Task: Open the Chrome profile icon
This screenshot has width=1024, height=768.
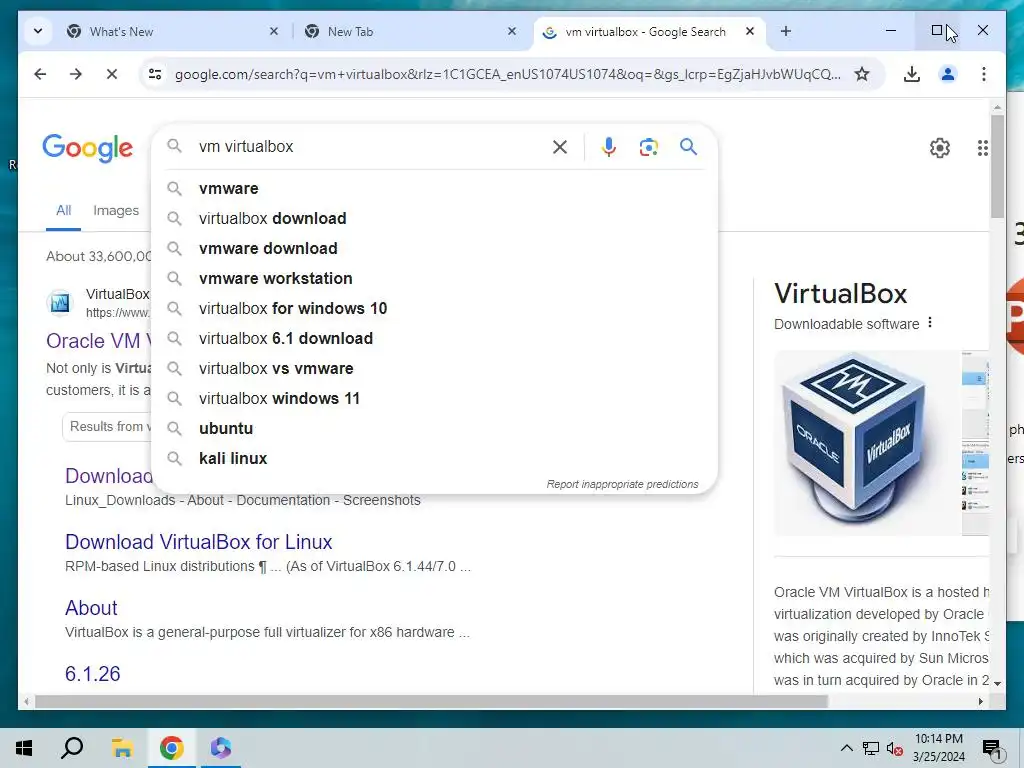Action: click(948, 74)
